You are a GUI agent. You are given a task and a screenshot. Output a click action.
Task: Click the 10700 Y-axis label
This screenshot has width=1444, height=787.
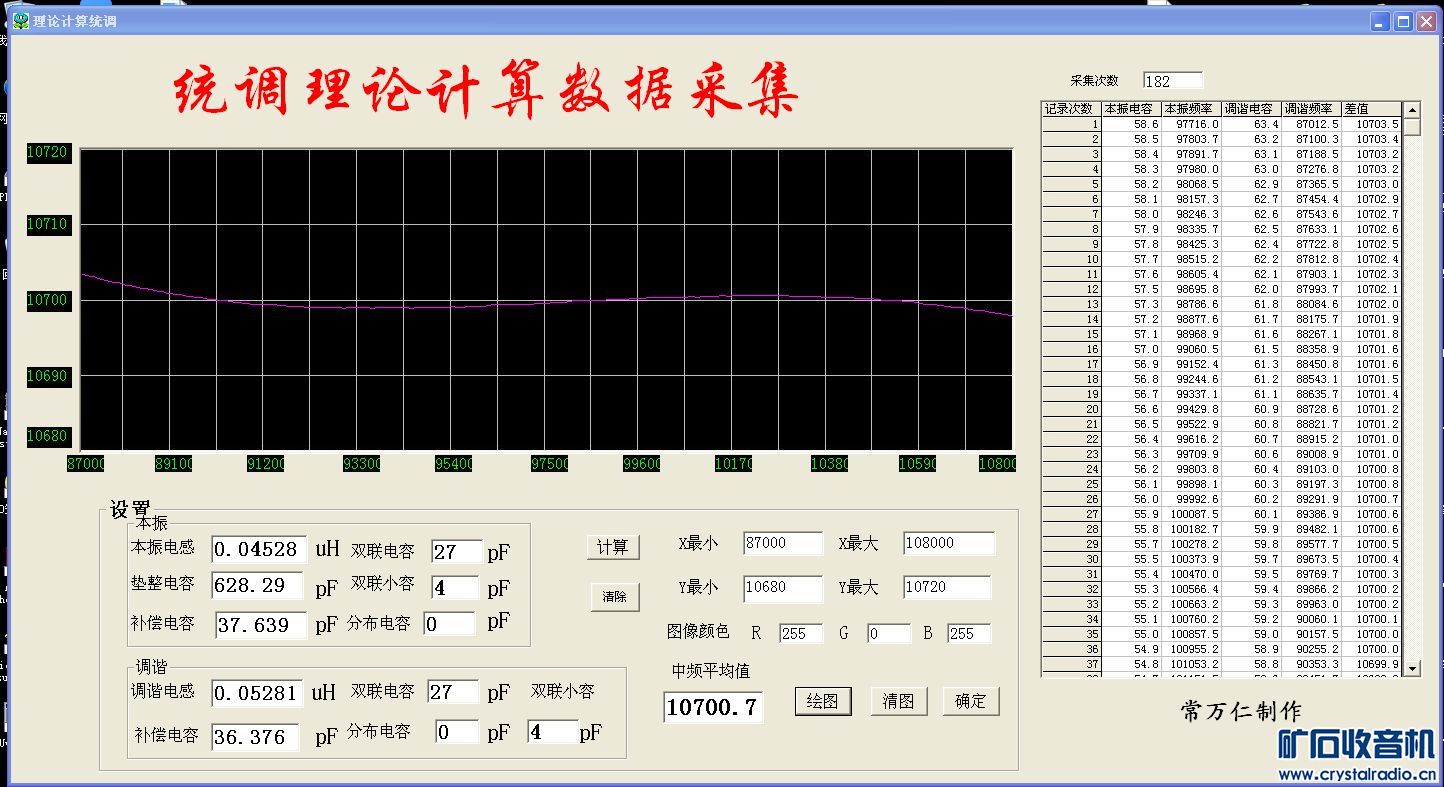point(48,300)
